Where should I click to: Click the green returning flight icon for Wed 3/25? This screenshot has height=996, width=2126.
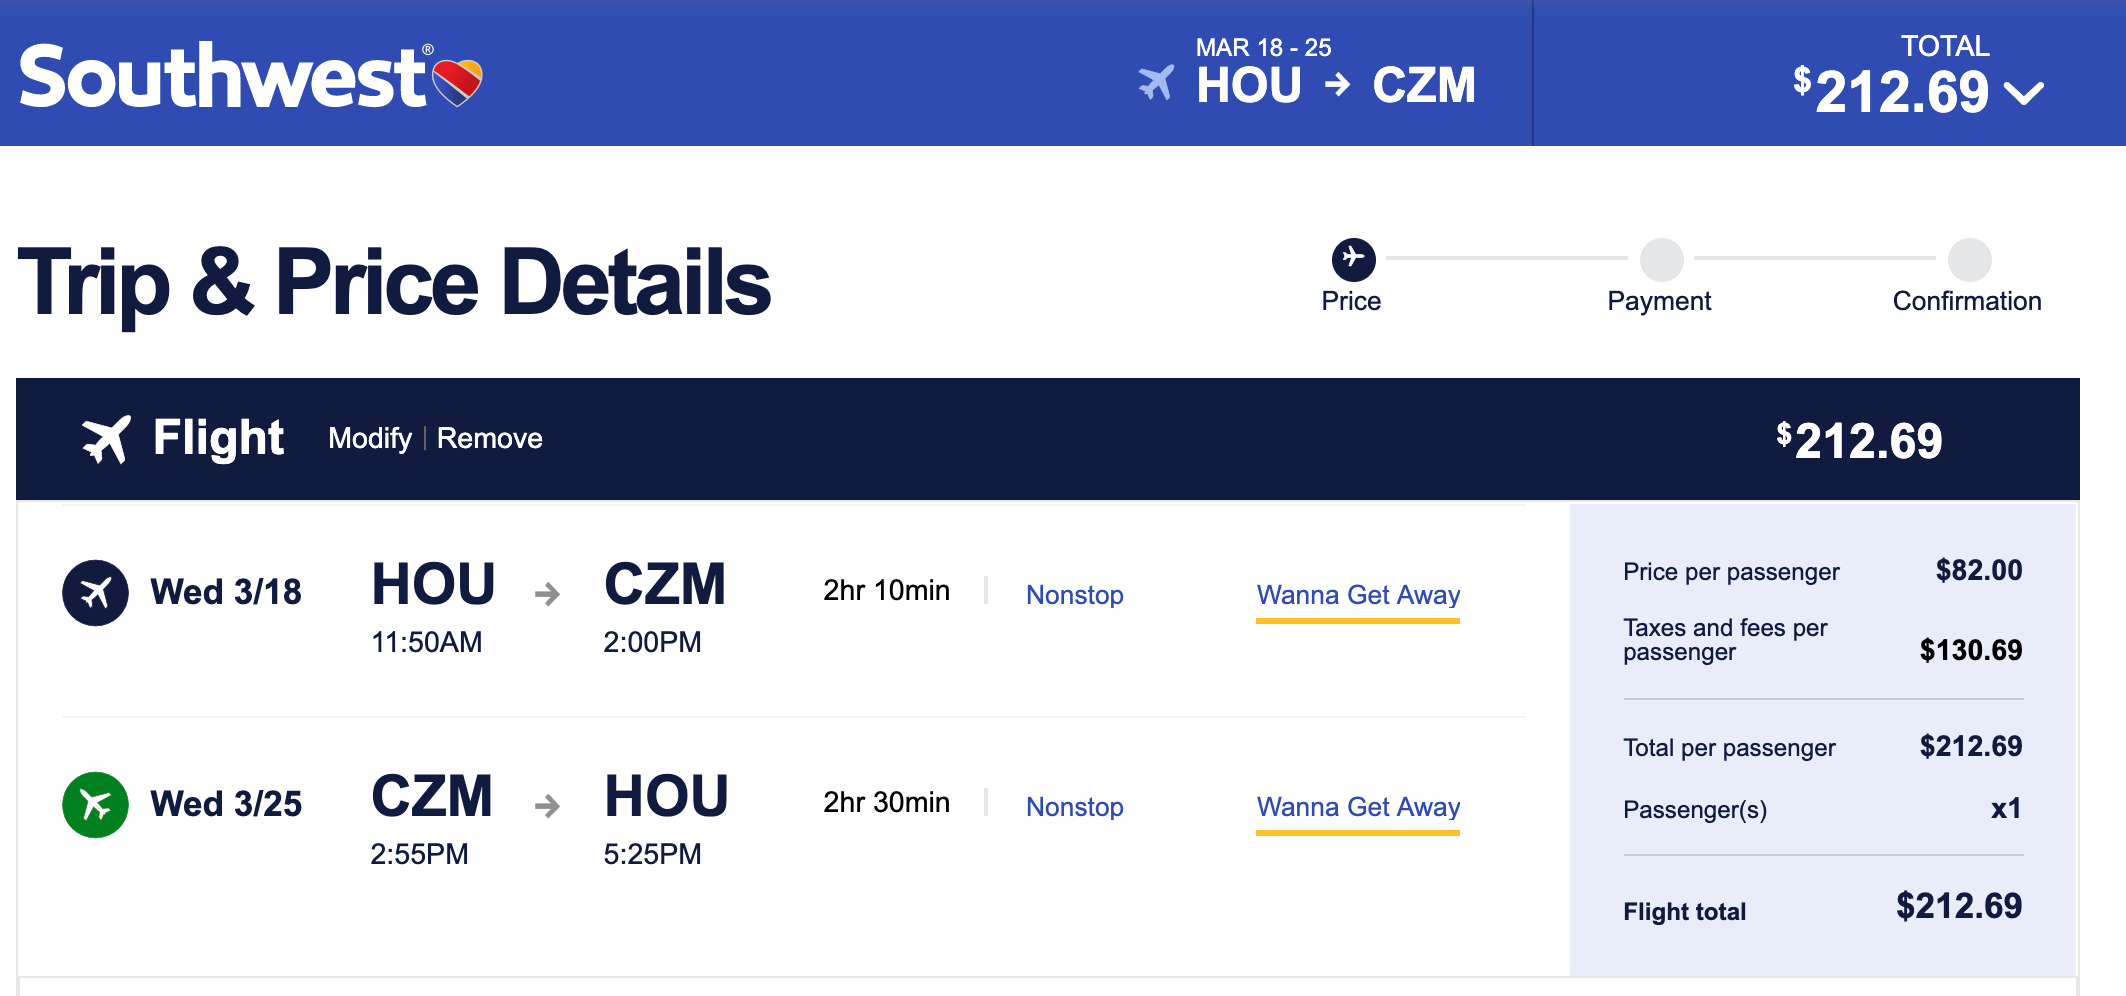click(x=95, y=805)
